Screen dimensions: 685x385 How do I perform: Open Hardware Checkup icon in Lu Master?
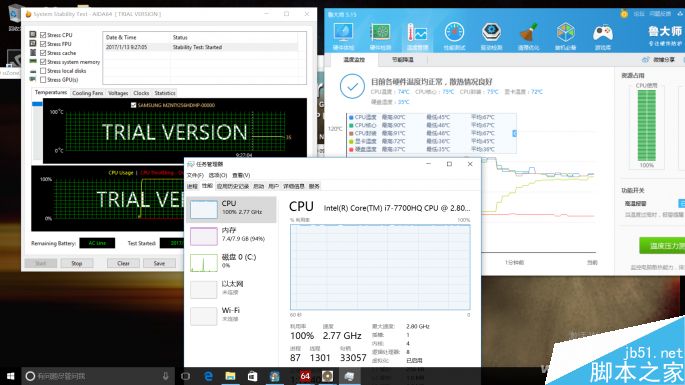tap(343, 33)
